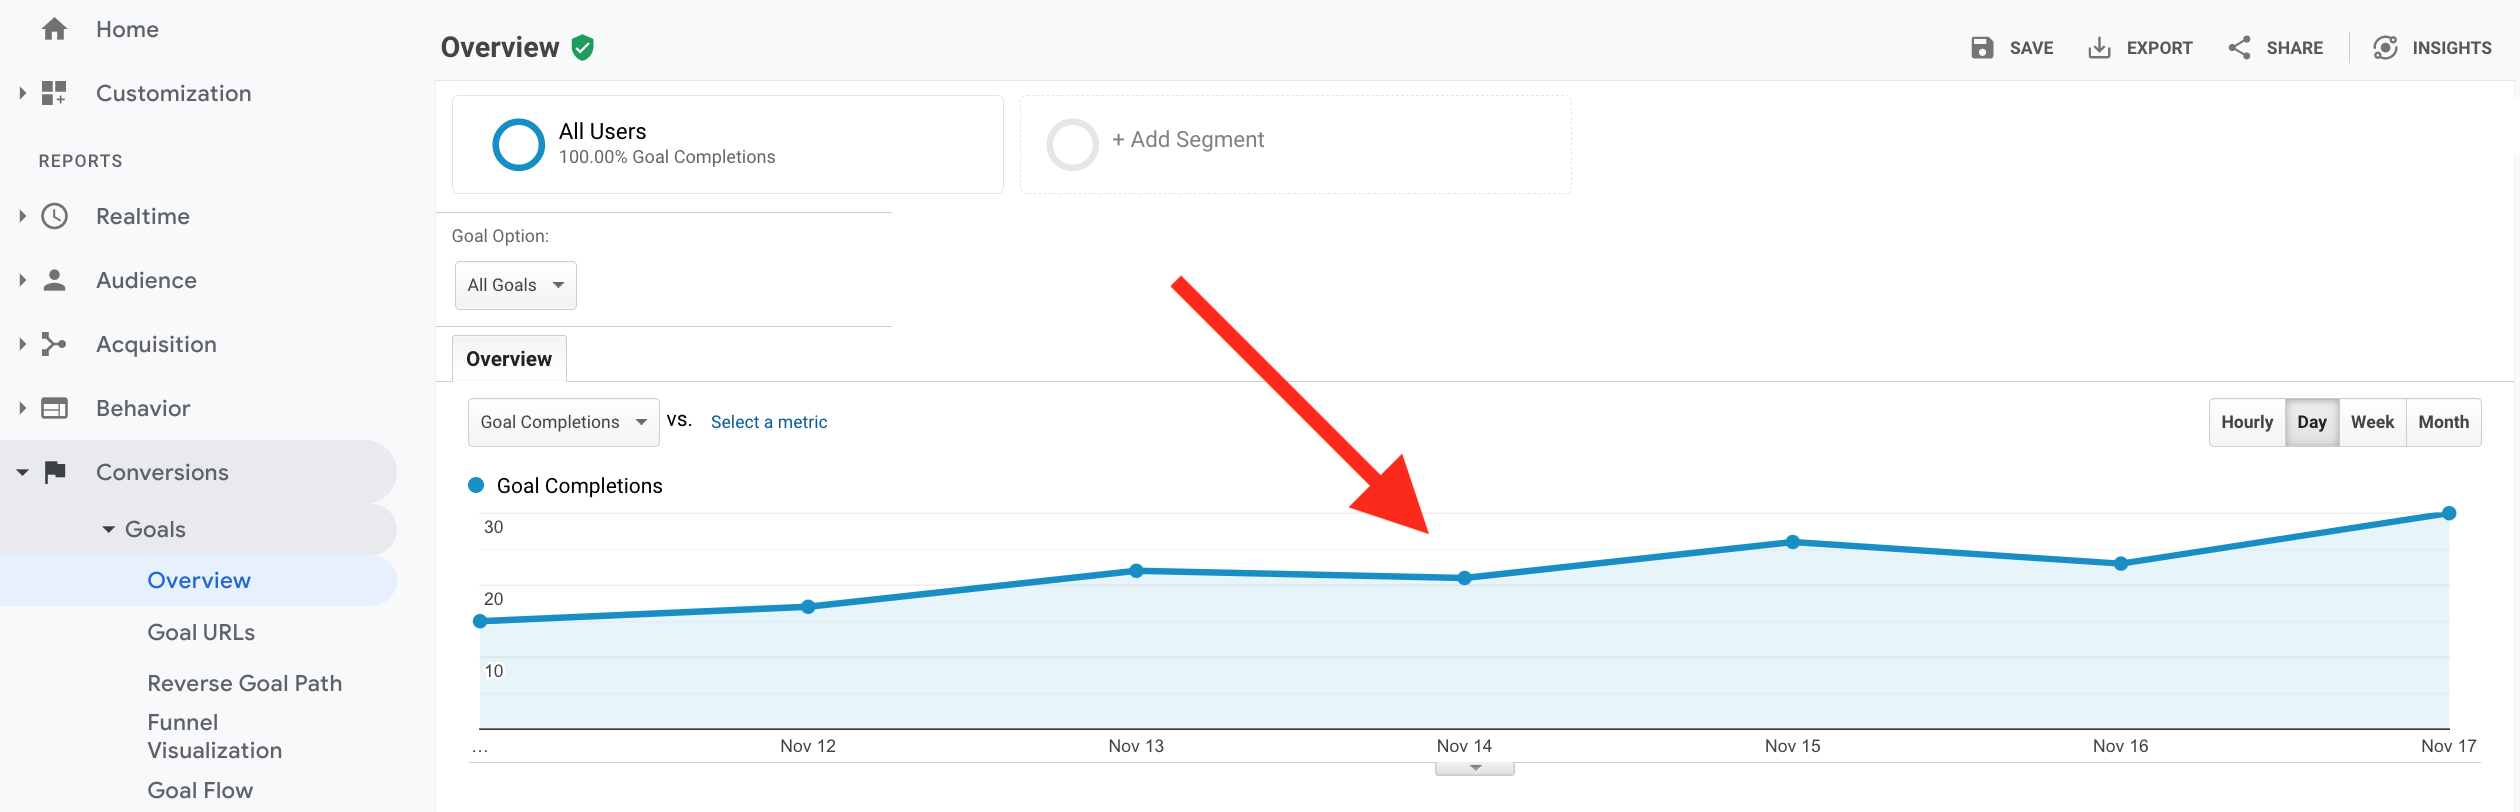This screenshot has width=2520, height=812.
Task: Click the Realtime clock icon
Action: point(54,216)
